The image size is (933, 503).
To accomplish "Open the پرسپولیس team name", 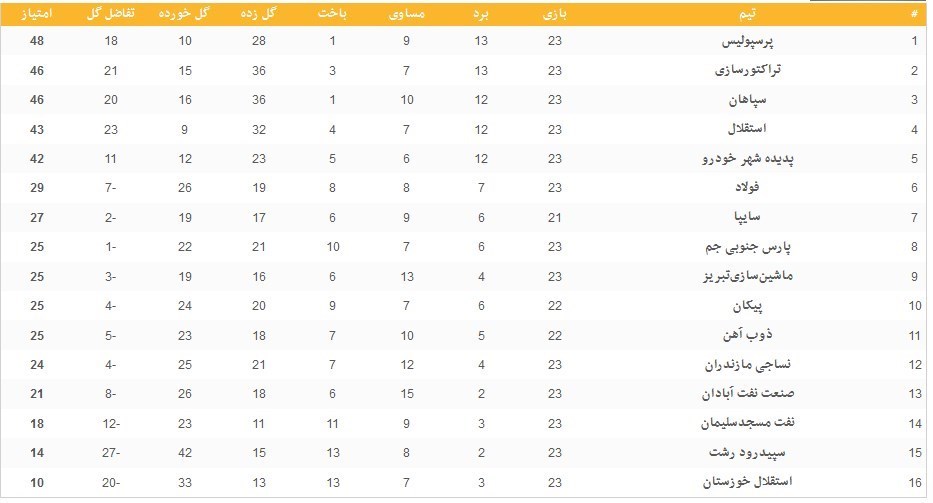I will tap(749, 41).
